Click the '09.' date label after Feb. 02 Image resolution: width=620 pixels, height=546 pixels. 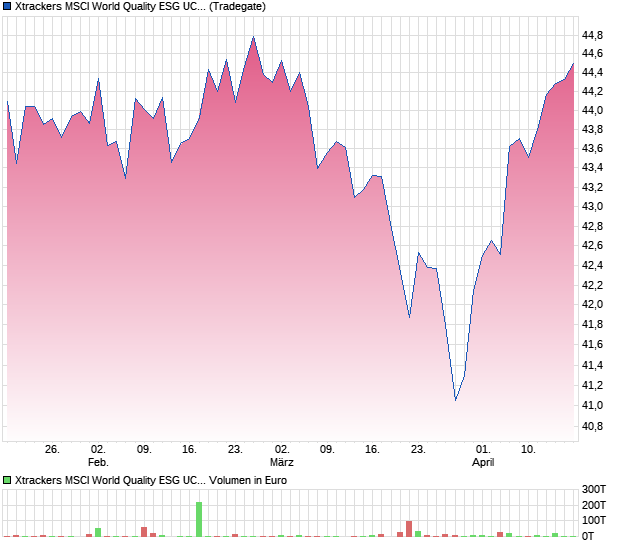pos(144,450)
